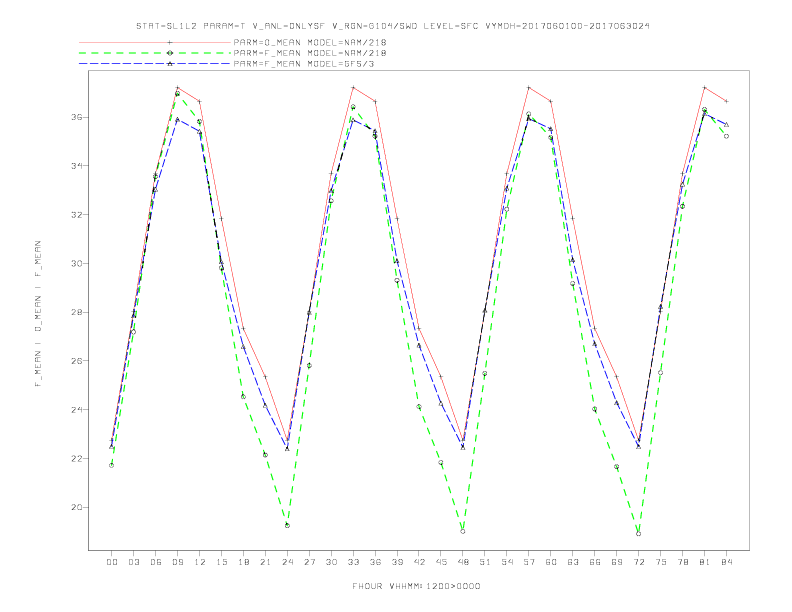Click x-axis forecast hour label 60
This screenshot has height=612, width=792.
[551, 562]
